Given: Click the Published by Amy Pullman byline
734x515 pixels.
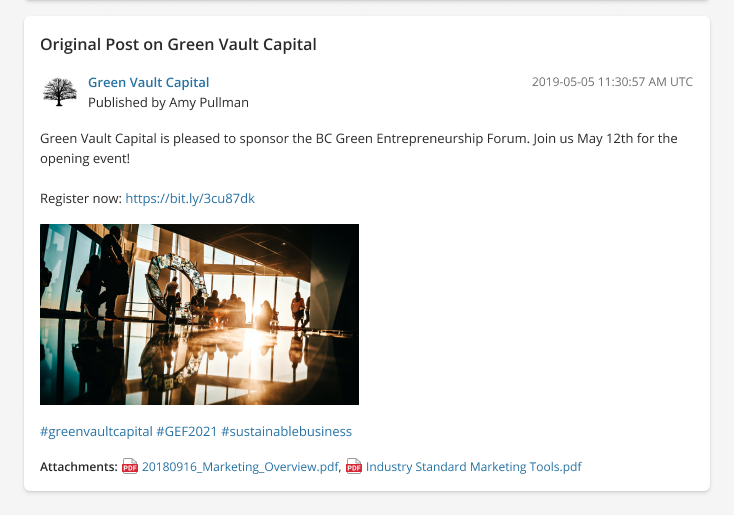Looking at the screenshot, I should [168, 103].
